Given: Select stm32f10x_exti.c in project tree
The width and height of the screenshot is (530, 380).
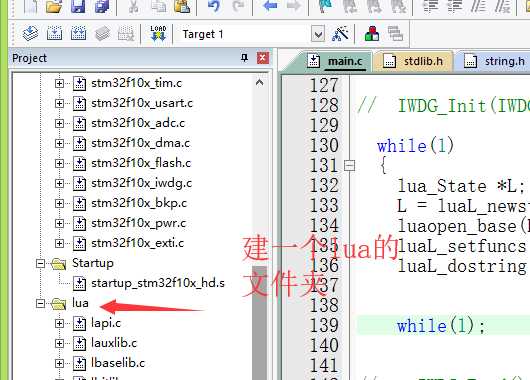Looking at the screenshot, I should [x=138, y=243].
